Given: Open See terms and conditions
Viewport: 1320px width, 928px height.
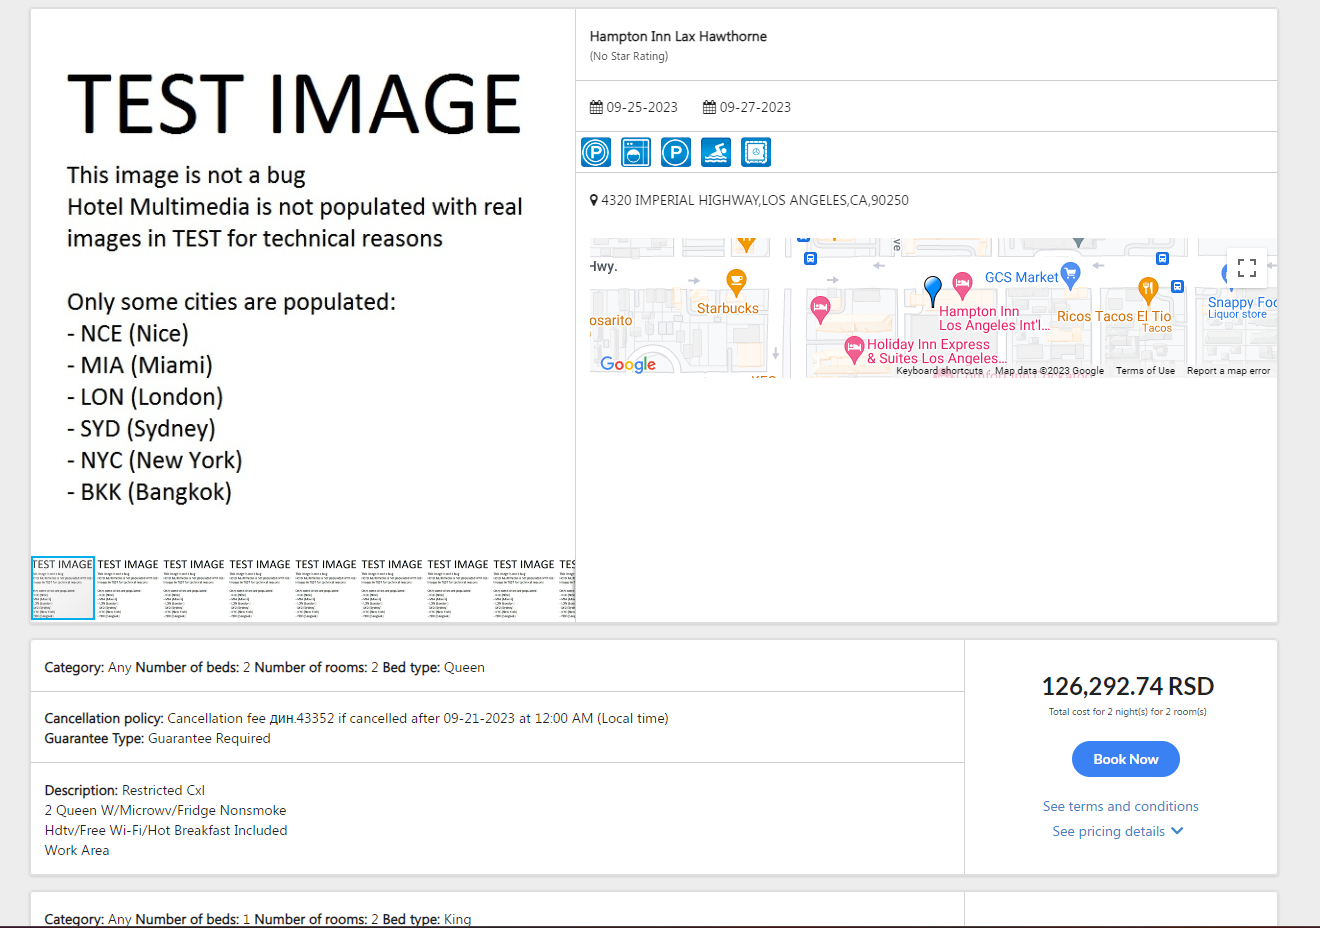Looking at the screenshot, I should pos(1120,806).
